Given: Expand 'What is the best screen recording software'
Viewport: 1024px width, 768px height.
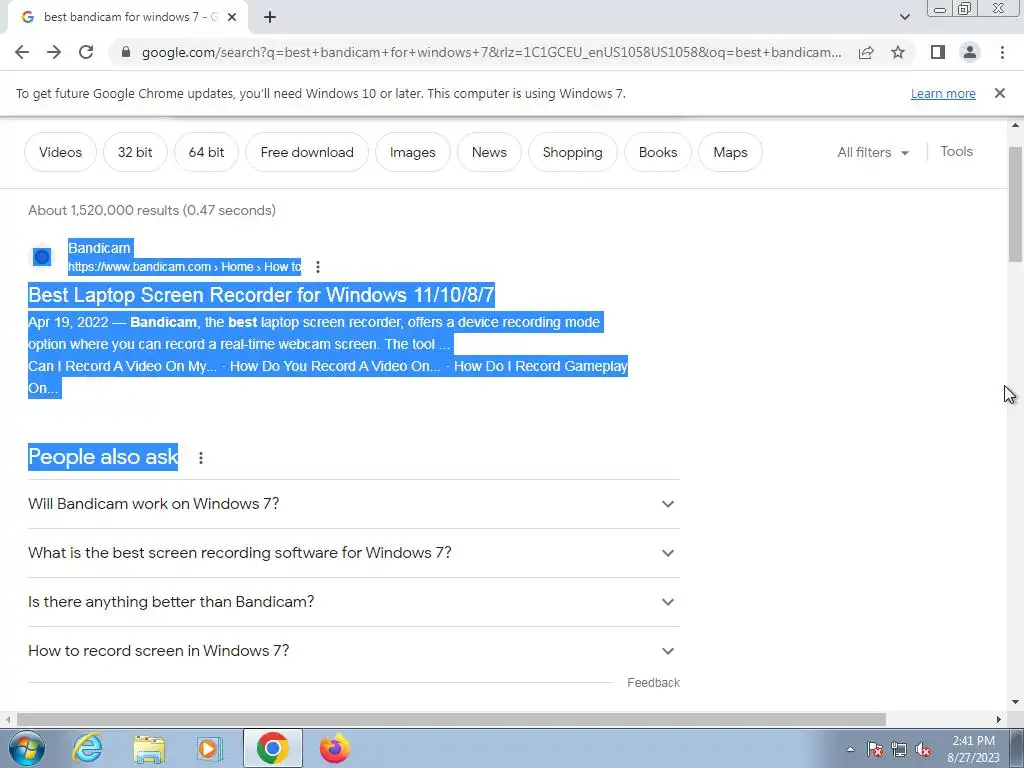Looking at the screenshot, I should point(353,553).
